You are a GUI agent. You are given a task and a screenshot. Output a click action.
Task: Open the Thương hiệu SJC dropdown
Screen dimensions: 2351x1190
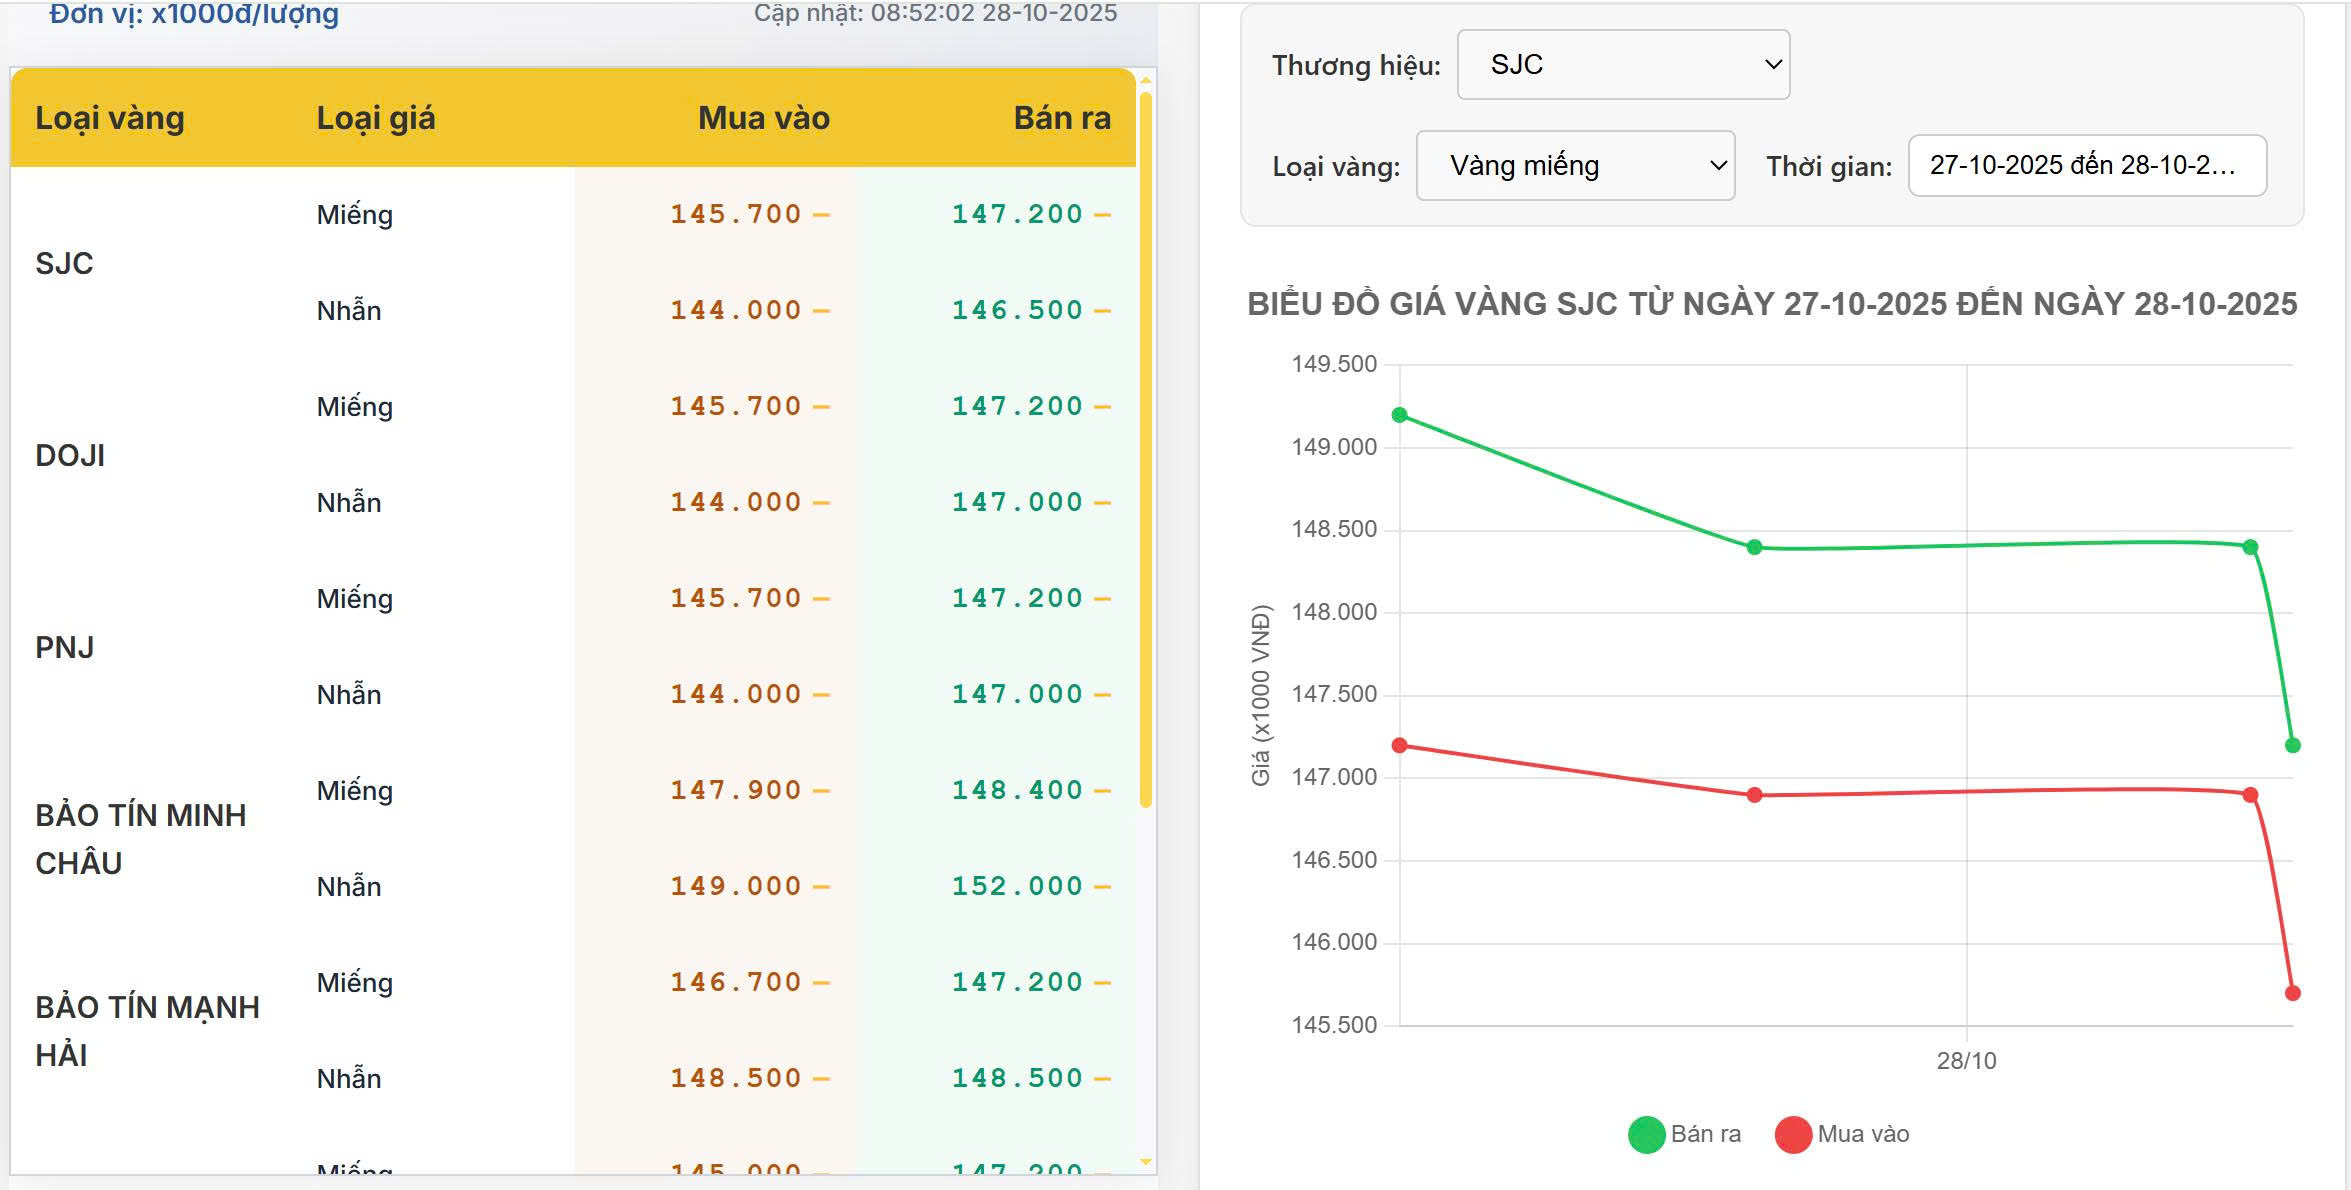(x=1623, y=65)
